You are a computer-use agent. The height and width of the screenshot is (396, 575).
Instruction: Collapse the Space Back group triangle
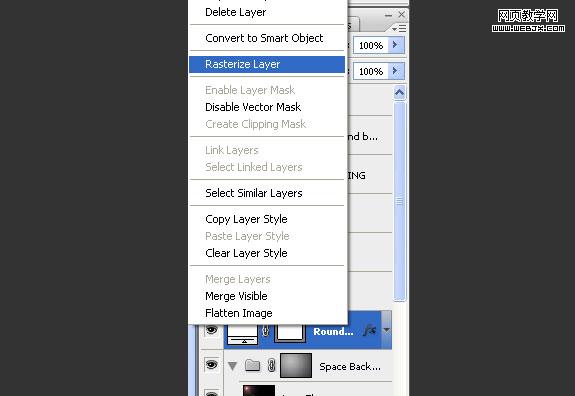point(232,366)
